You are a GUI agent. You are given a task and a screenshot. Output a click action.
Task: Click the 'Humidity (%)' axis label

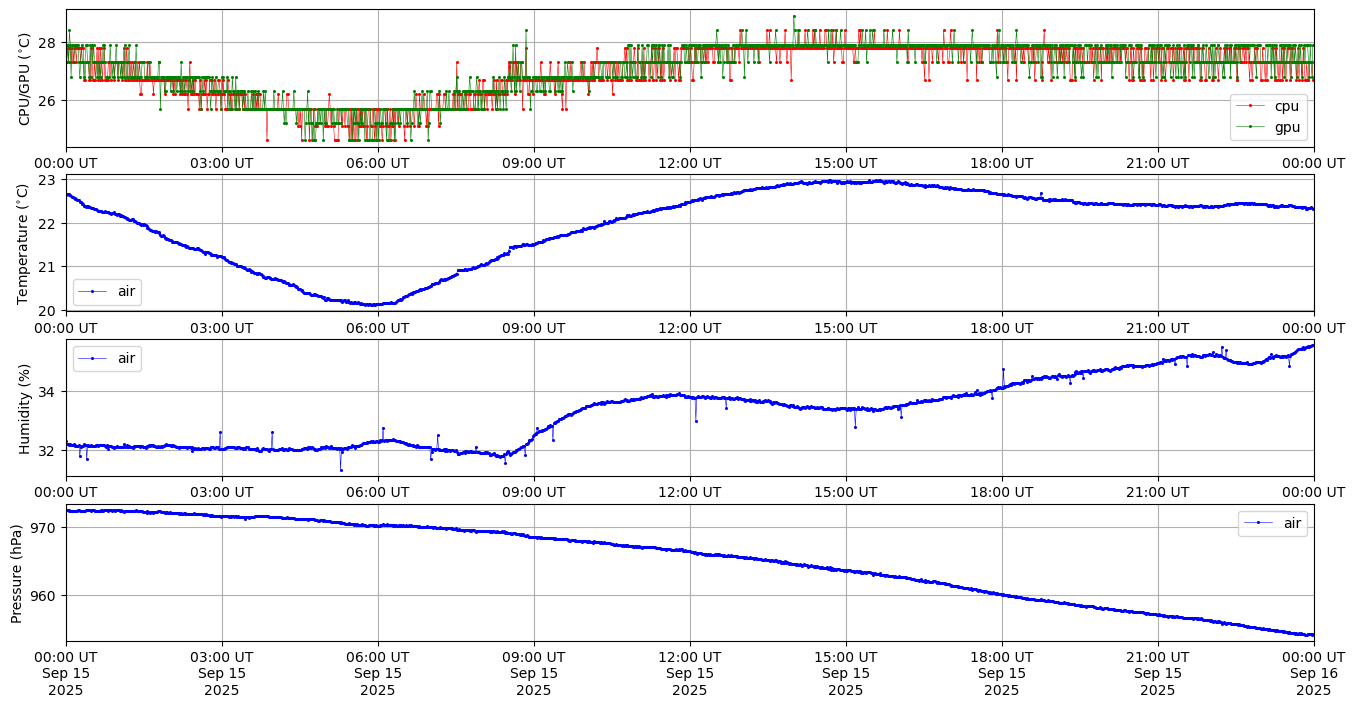(25, 408)
